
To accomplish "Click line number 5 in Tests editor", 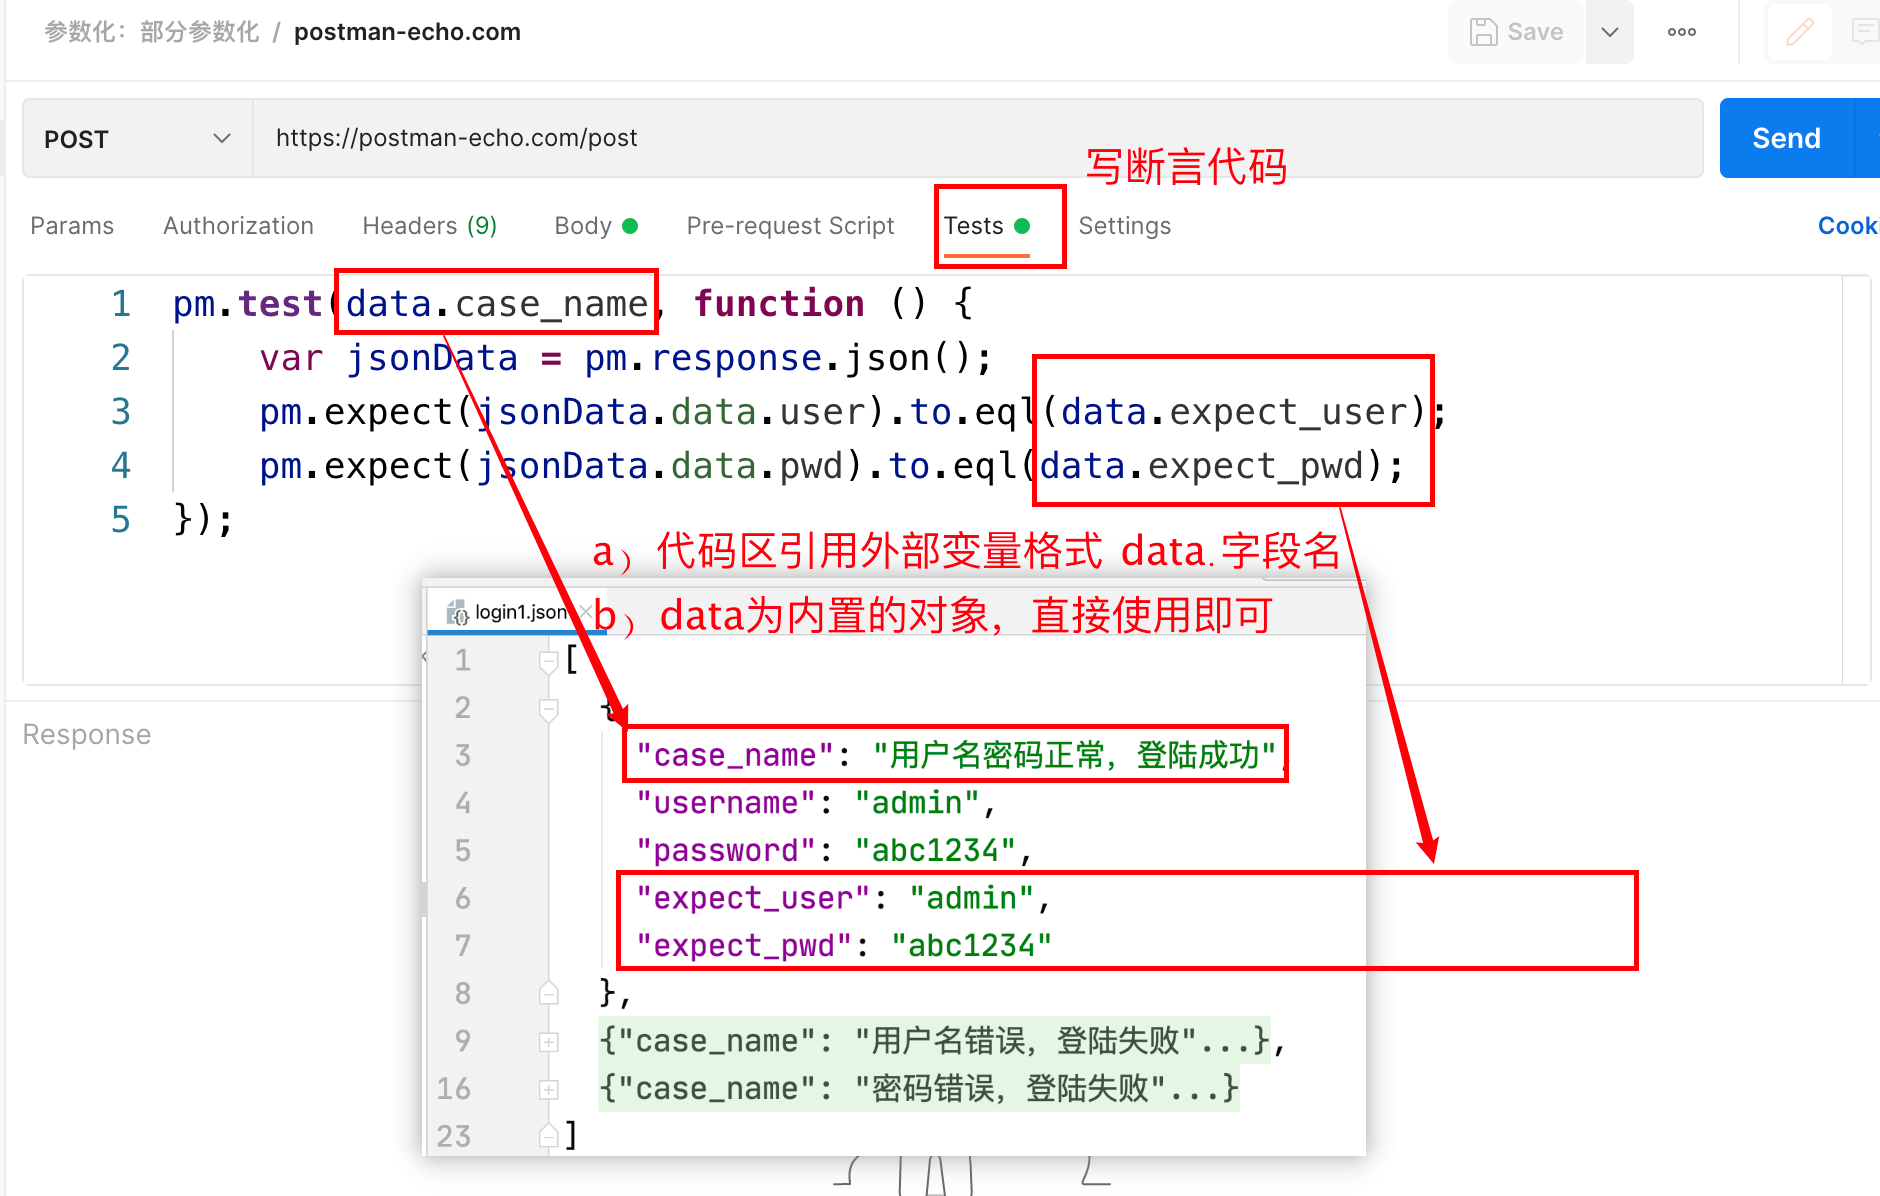I will (120, 520).
